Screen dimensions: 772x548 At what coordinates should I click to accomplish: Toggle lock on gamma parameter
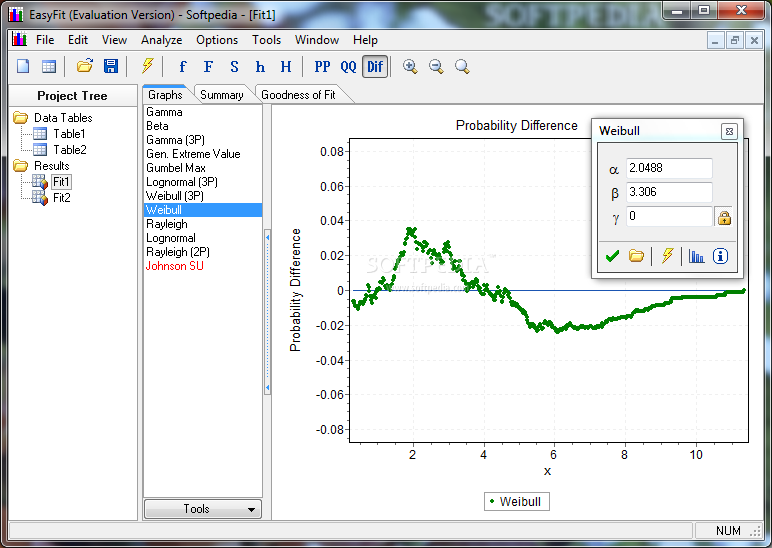724,217
